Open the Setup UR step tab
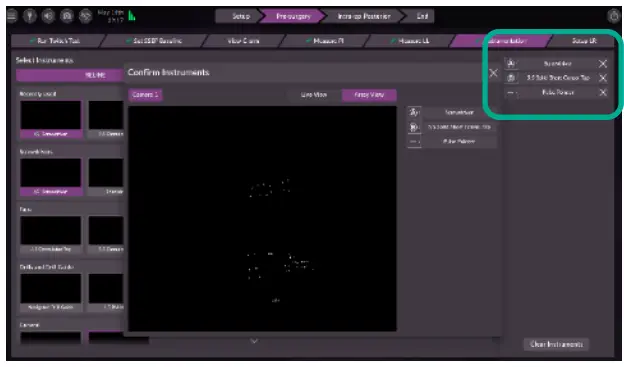The image size is (624, 367). [582, 41]
